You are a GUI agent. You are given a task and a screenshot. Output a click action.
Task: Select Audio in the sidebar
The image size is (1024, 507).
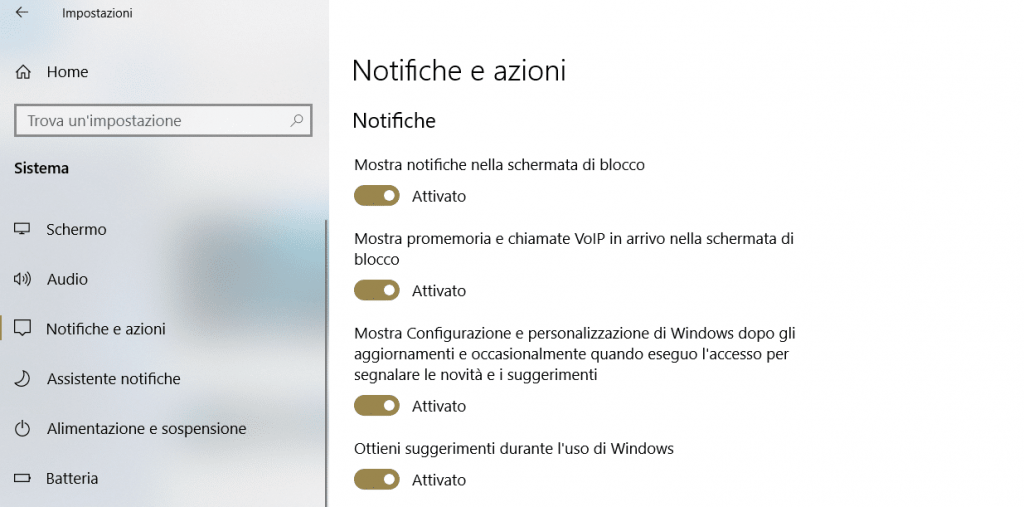pos(67,279)
